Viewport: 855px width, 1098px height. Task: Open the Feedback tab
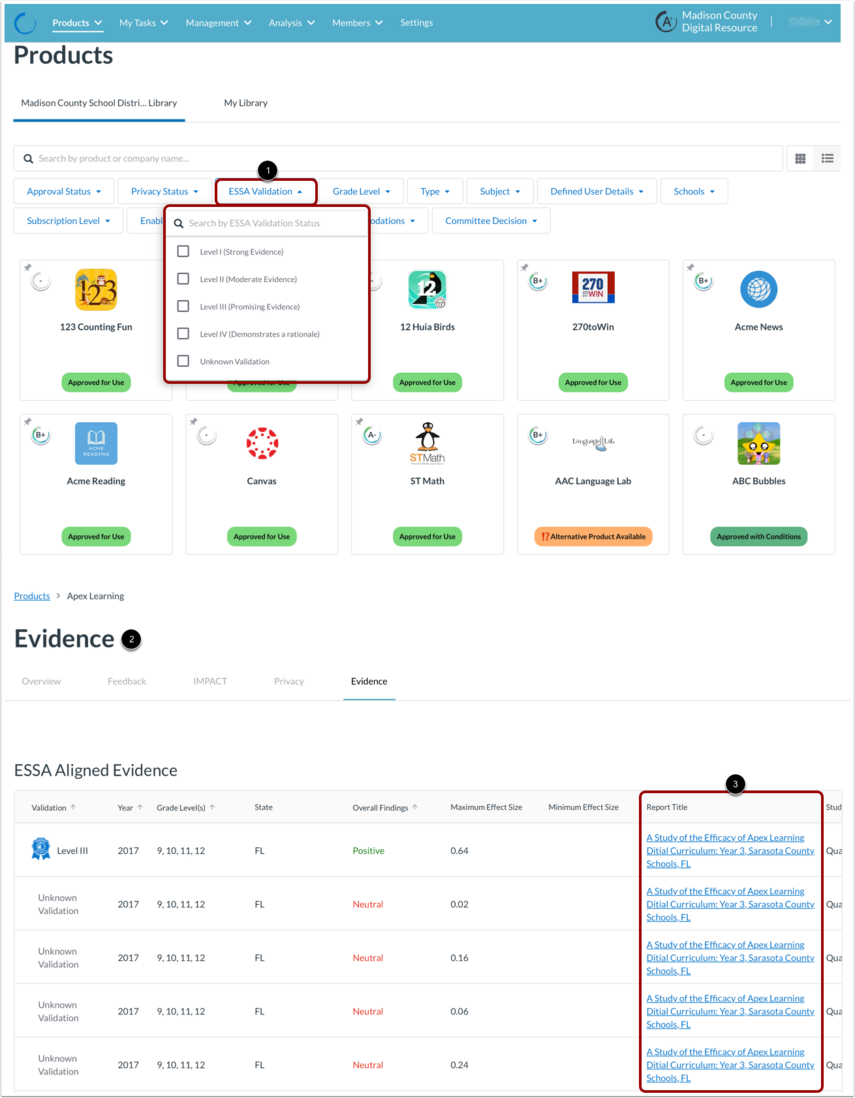point(127,681)
